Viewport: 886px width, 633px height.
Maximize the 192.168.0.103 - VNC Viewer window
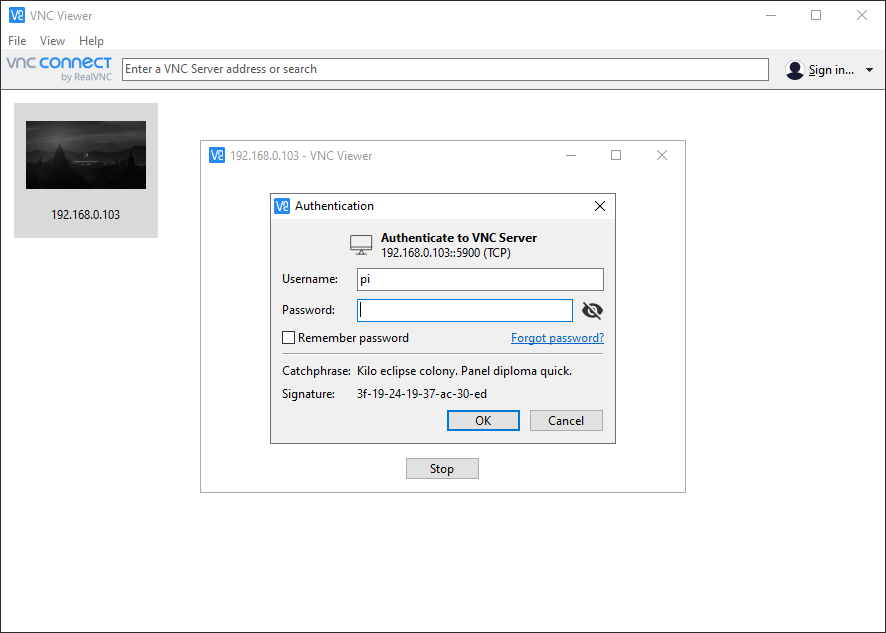[x=616, y=155]
